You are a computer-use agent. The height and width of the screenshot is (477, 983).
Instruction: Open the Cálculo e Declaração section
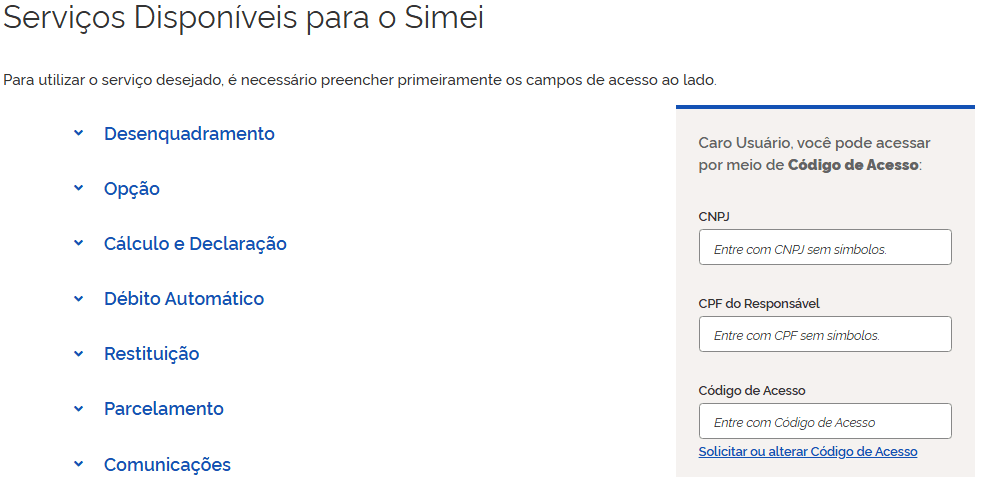pos(195,243)
